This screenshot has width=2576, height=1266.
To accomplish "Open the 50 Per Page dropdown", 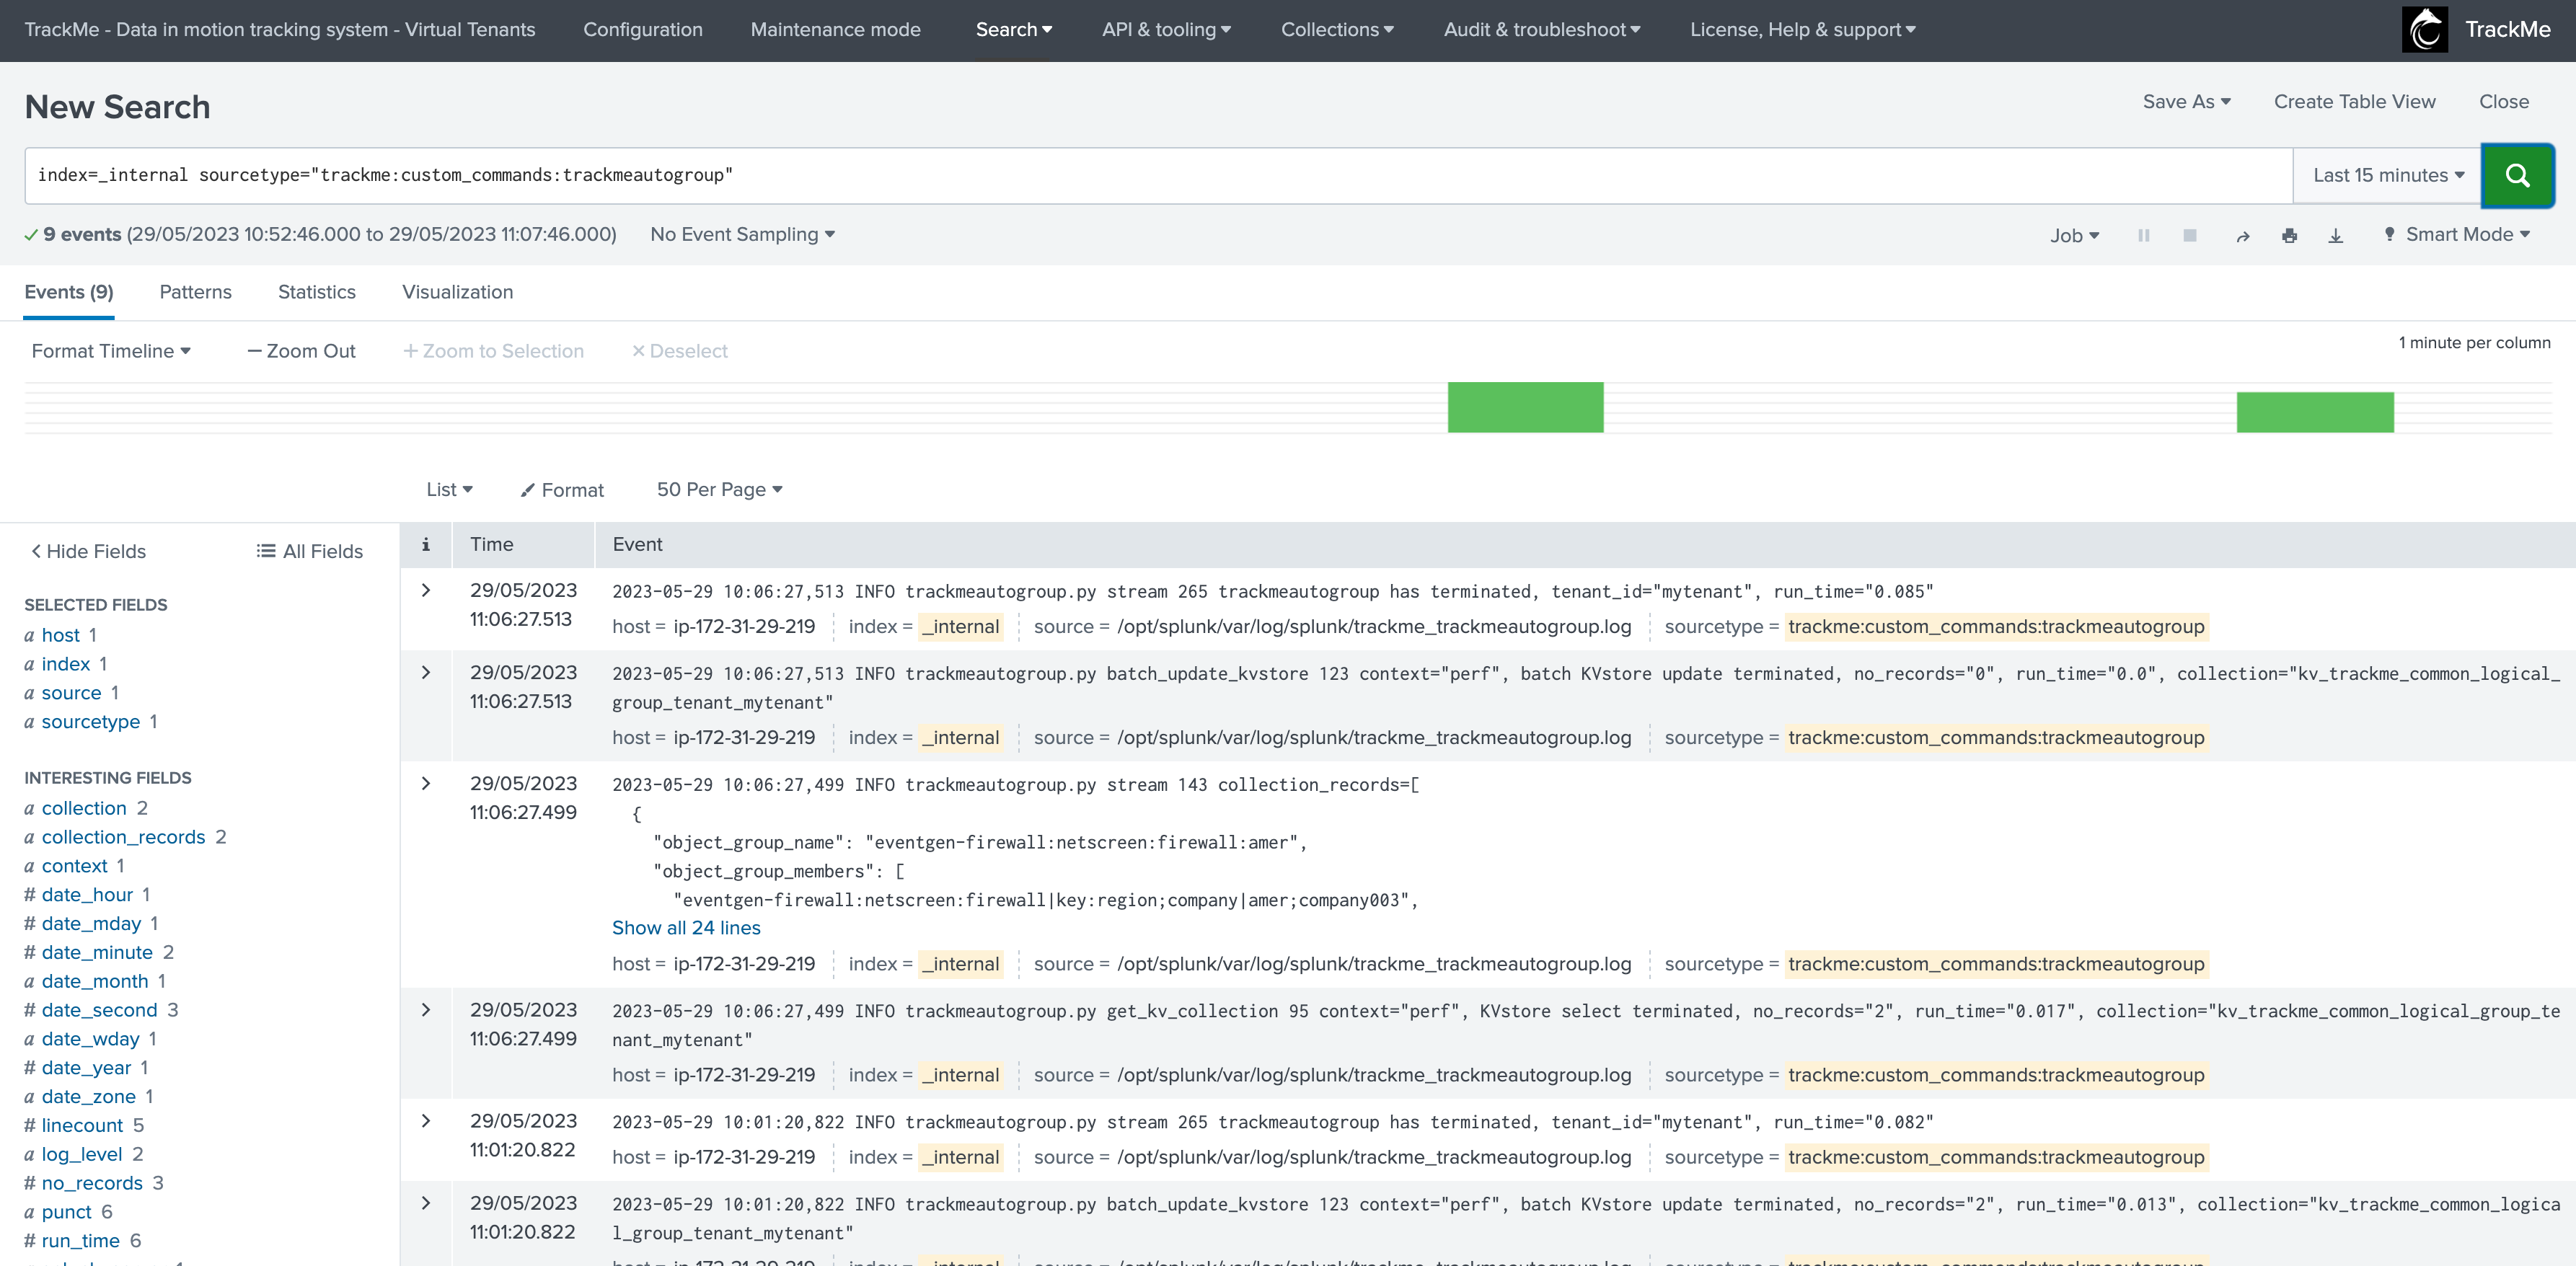I will [719, 489].
